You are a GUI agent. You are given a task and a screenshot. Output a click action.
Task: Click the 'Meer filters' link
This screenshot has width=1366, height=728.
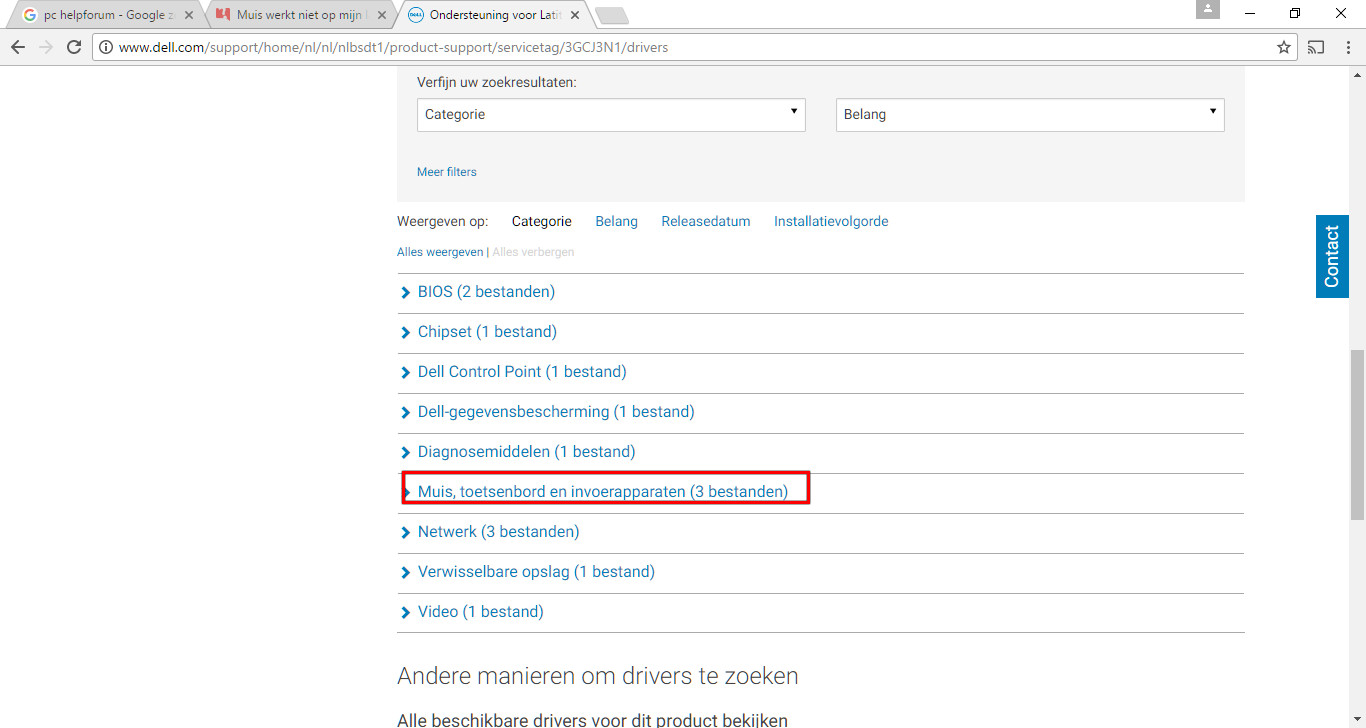447,172
